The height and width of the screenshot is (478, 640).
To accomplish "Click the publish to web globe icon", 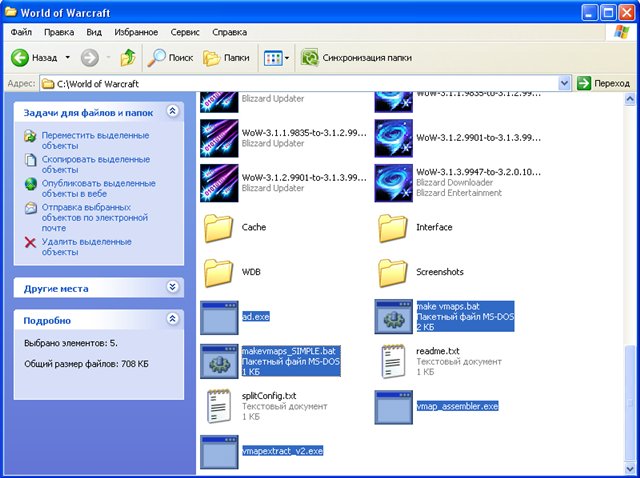I will point(30,184).
